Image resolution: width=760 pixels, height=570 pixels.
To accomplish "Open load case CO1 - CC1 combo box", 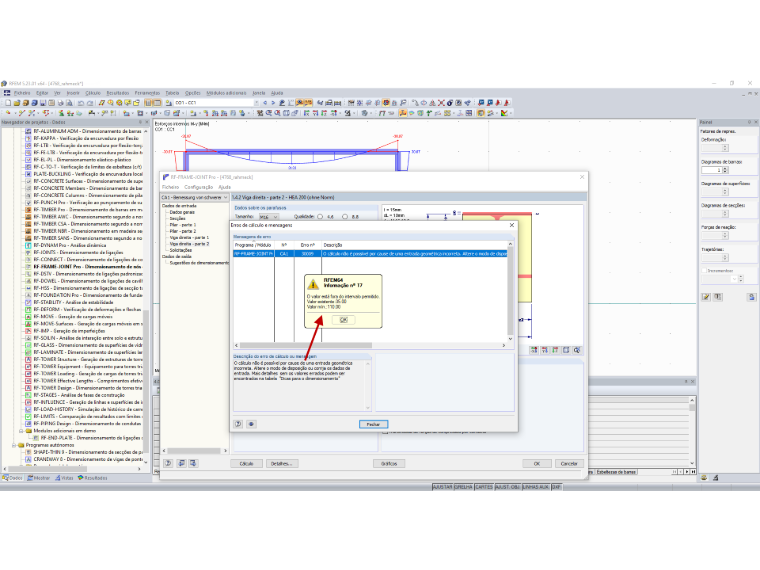I will coord(217,103).
